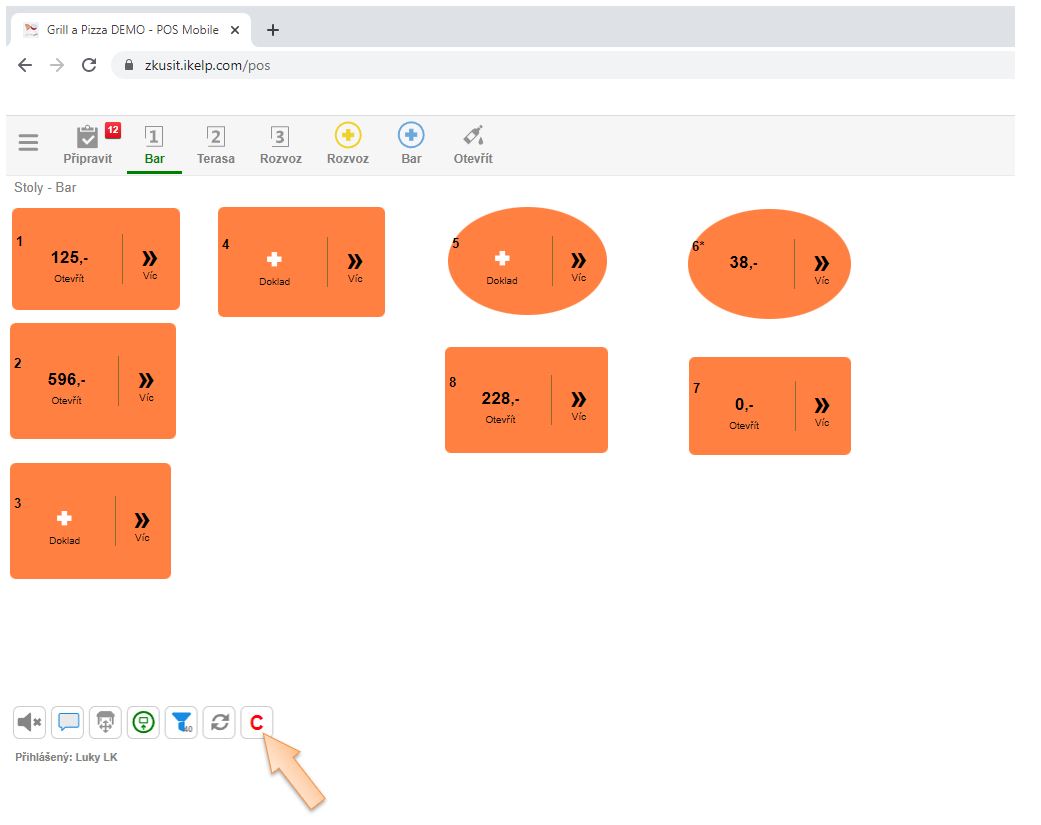Open Připravit orders list with badge

(x=89, y=145)
